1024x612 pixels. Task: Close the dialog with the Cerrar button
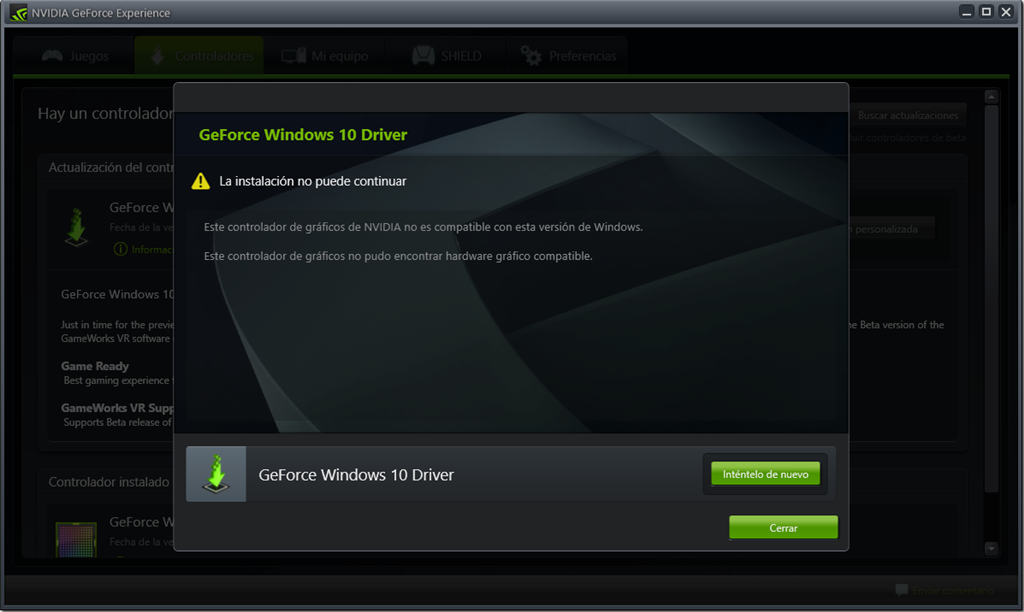[783, 528]
